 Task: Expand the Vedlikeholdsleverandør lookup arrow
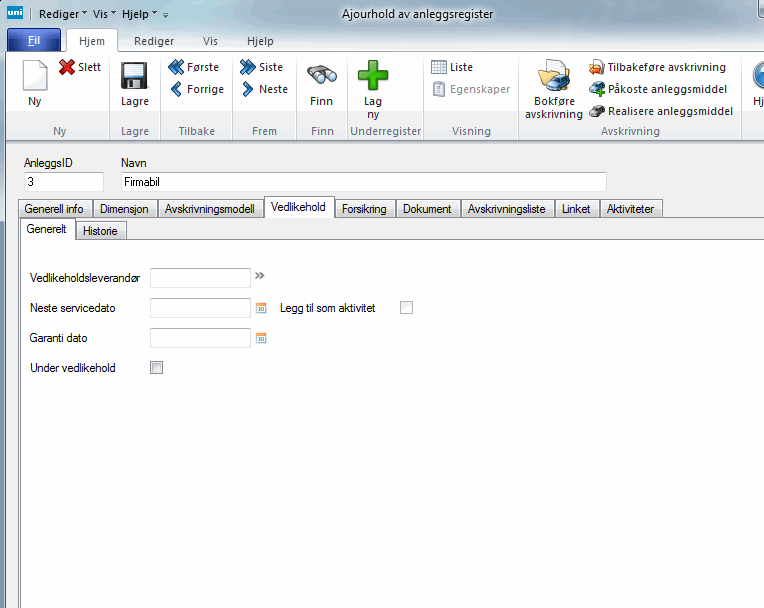point(260,275)
